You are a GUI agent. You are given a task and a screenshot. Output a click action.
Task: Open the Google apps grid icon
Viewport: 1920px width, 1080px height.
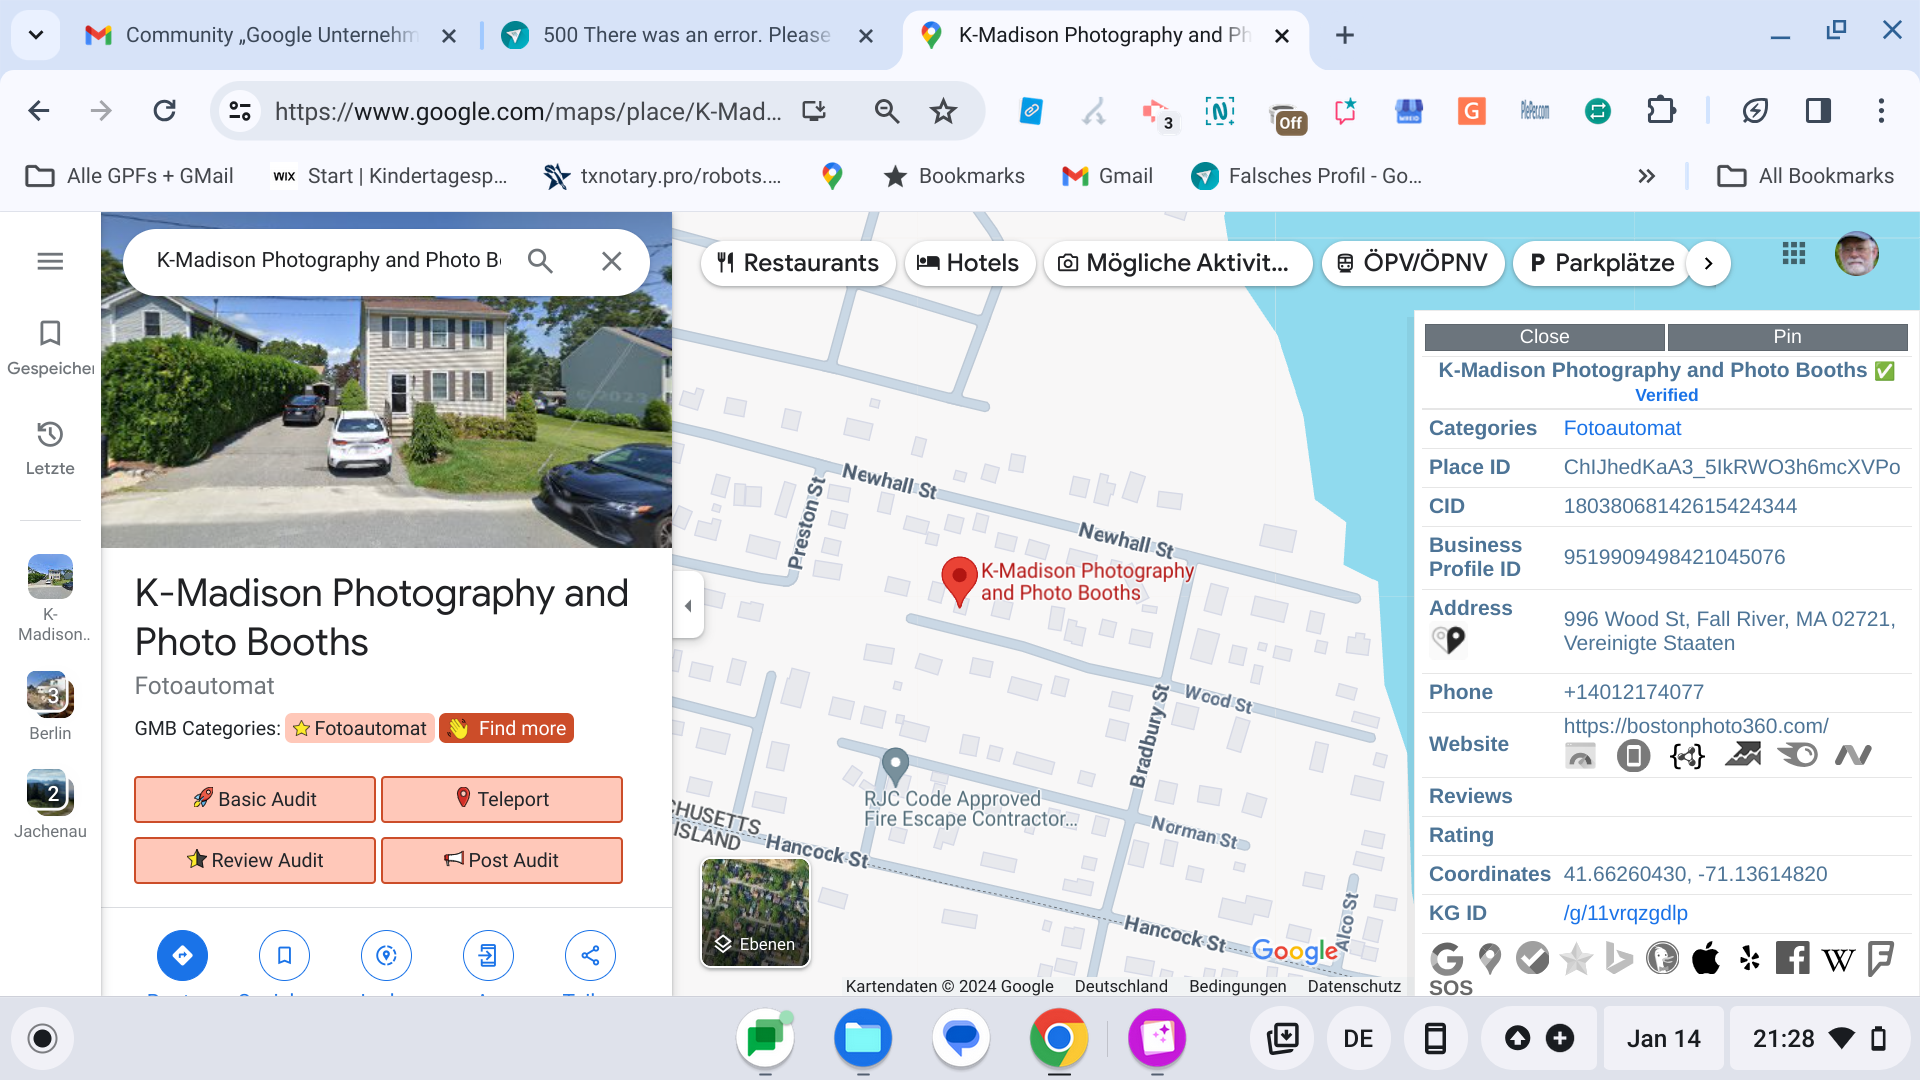coord(1794,254)
